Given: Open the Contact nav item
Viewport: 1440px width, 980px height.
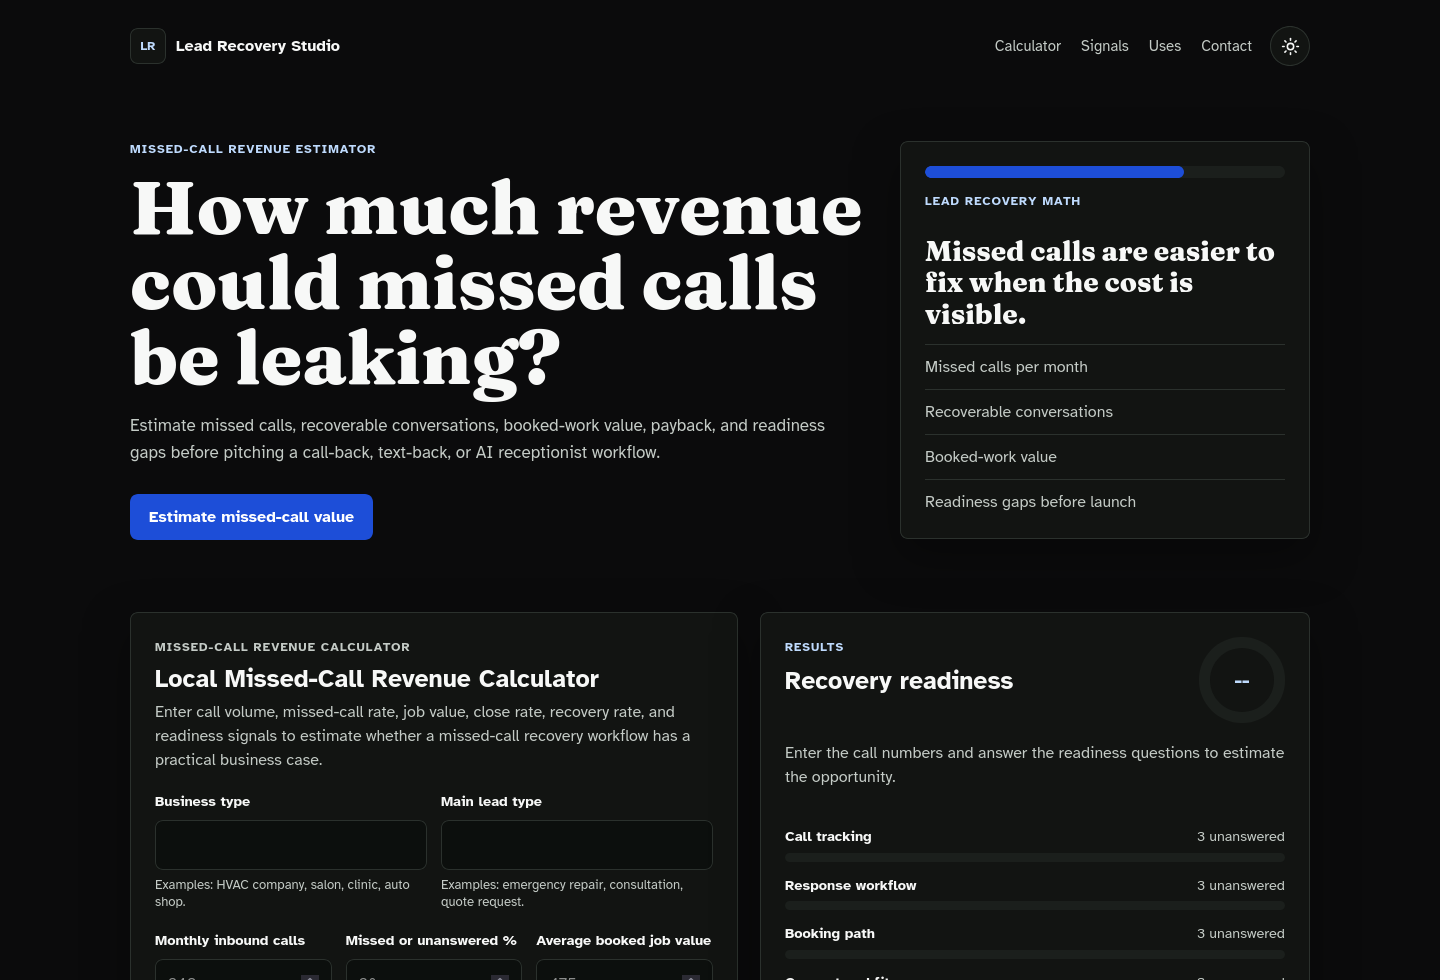Looking at the screenshot, I should pyautogui.click(x=1226, y=46).
